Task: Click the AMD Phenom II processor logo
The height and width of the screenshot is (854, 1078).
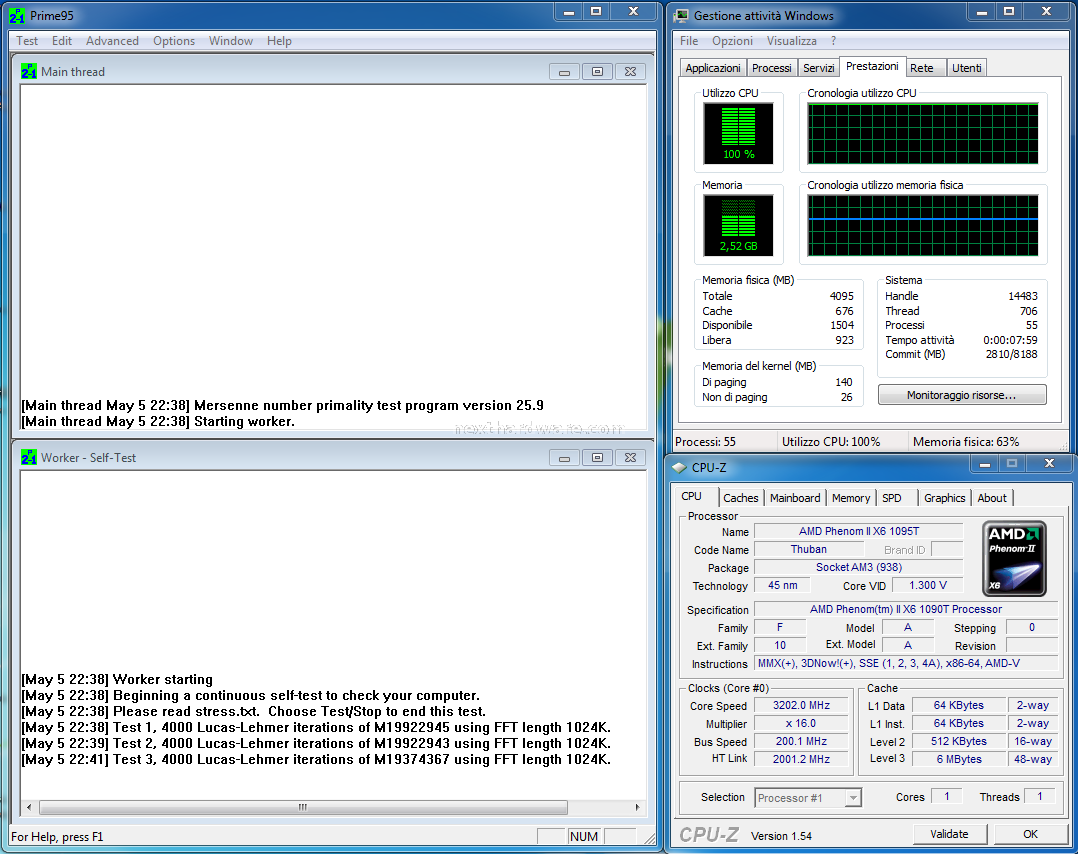Action: (1014, 558)
